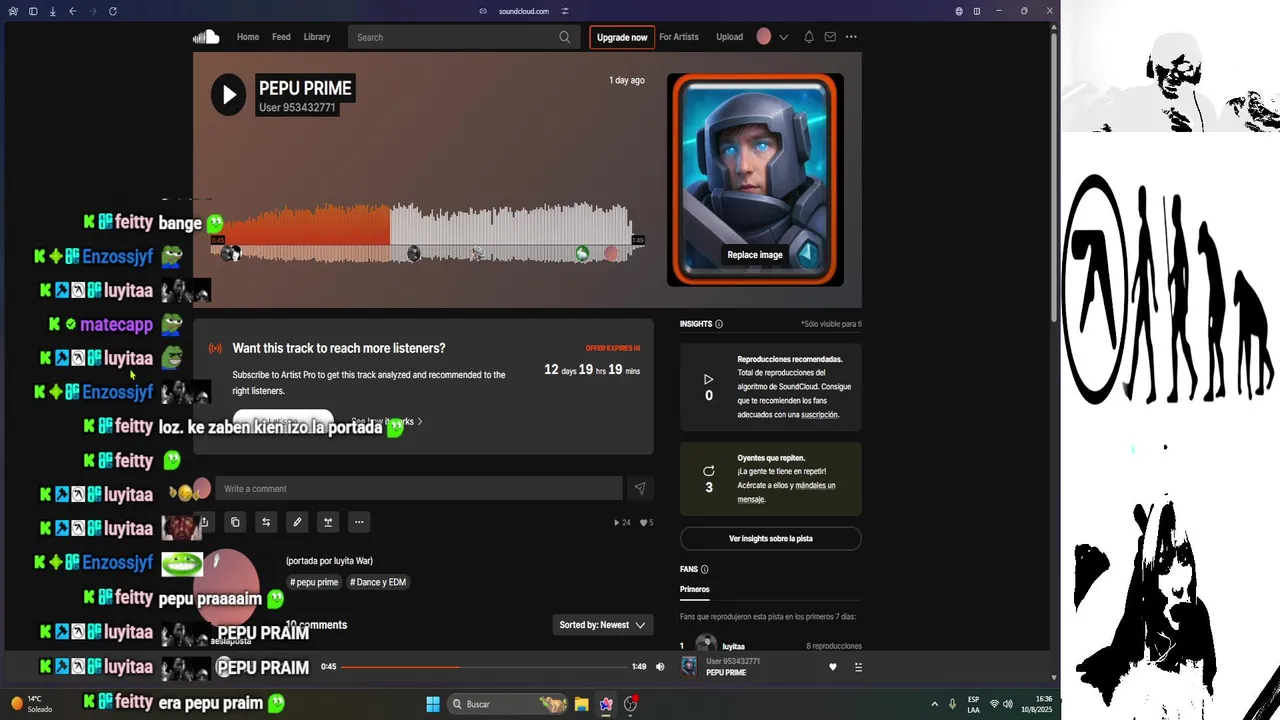Click the taskbar Buscar search box

tap(508, 704)
